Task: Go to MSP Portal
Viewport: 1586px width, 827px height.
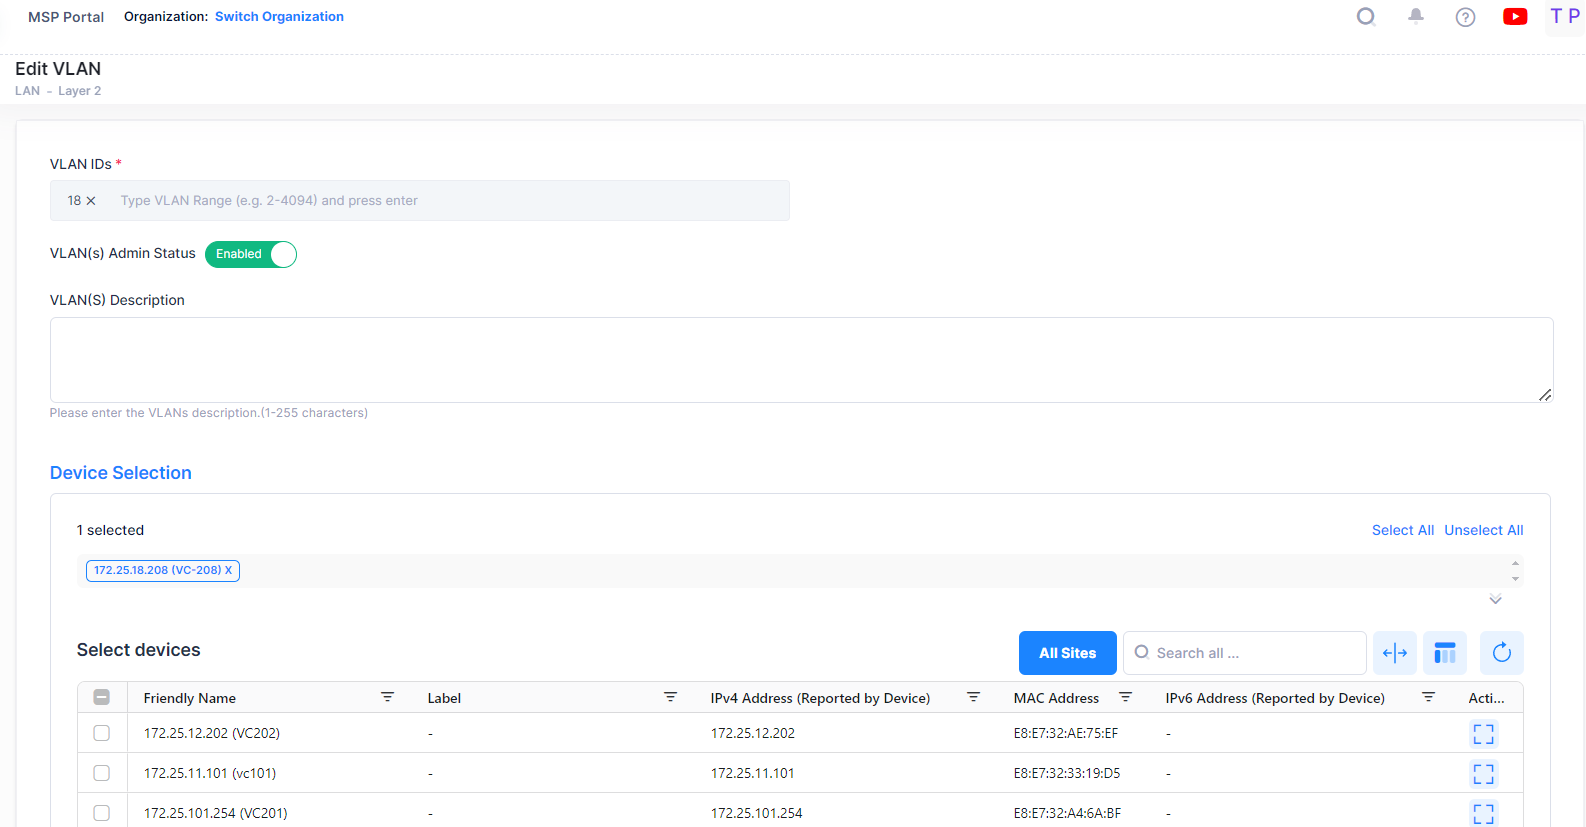Action: [x=66, y=17]
